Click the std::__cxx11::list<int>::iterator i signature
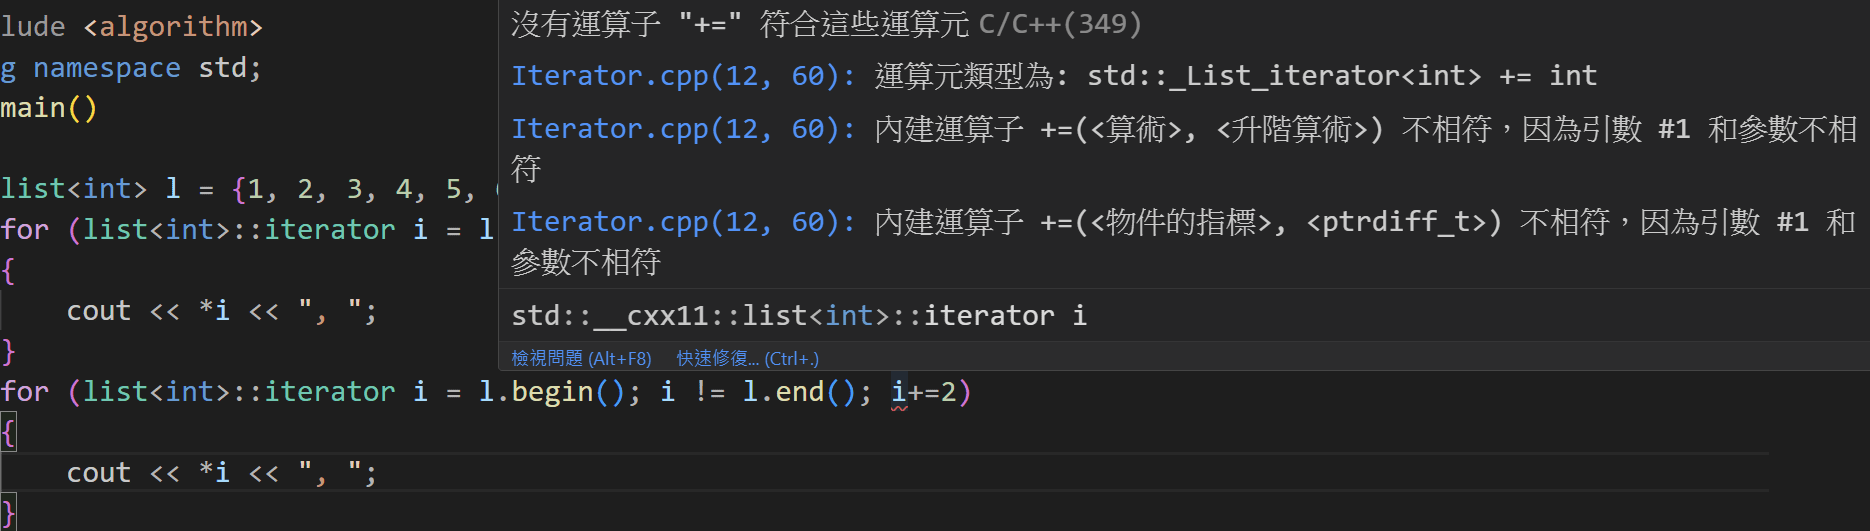The height and width of the screenshot is (531, 1870). pos(799,316)
